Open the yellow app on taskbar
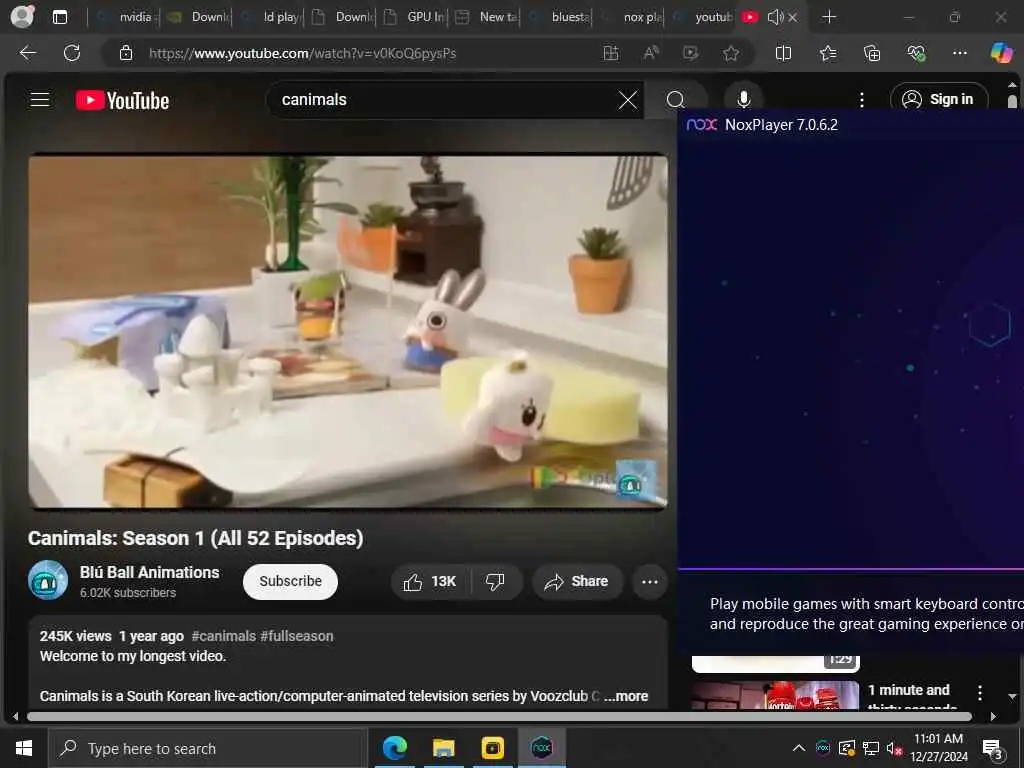Screen dimensions: 1024x768 click(492, 748)
